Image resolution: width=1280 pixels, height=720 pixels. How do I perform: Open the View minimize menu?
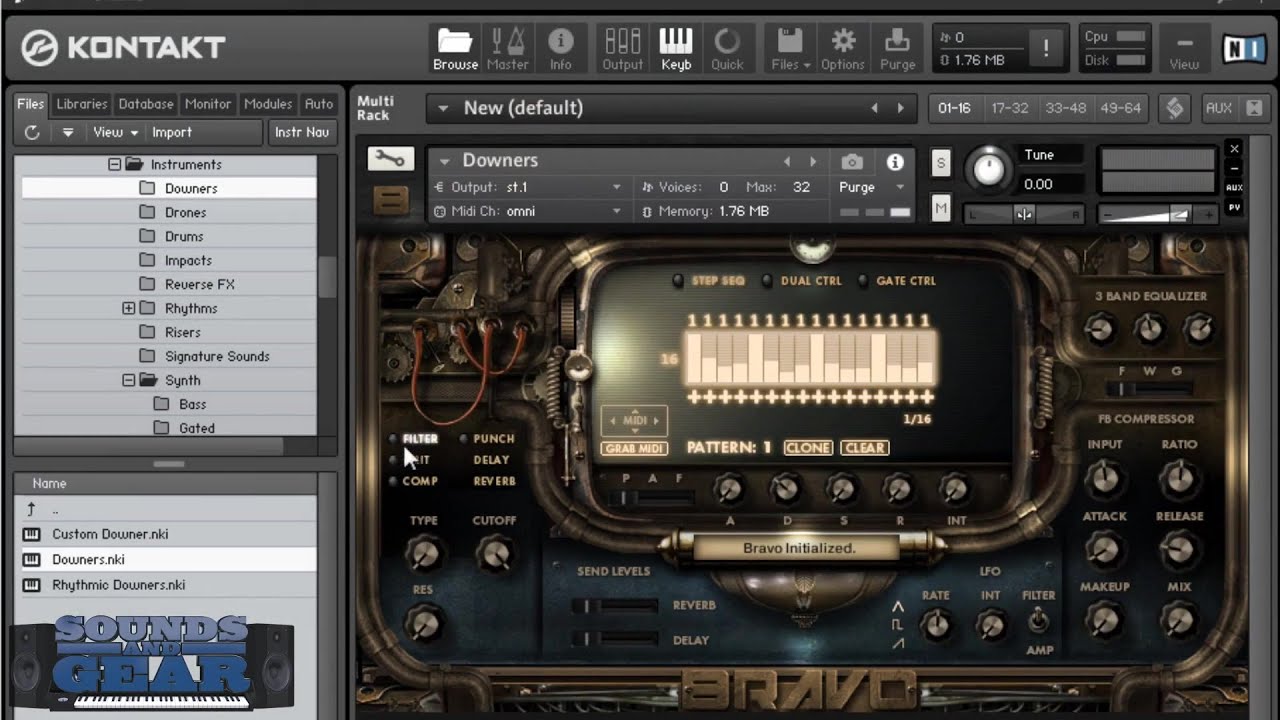click(1184, 48)
